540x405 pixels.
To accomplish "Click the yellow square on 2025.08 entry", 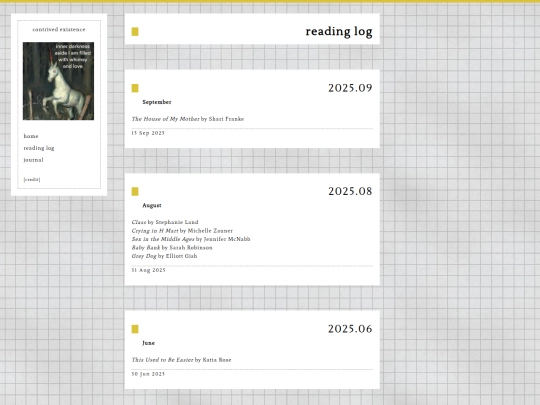I will (x=135, y=191).
